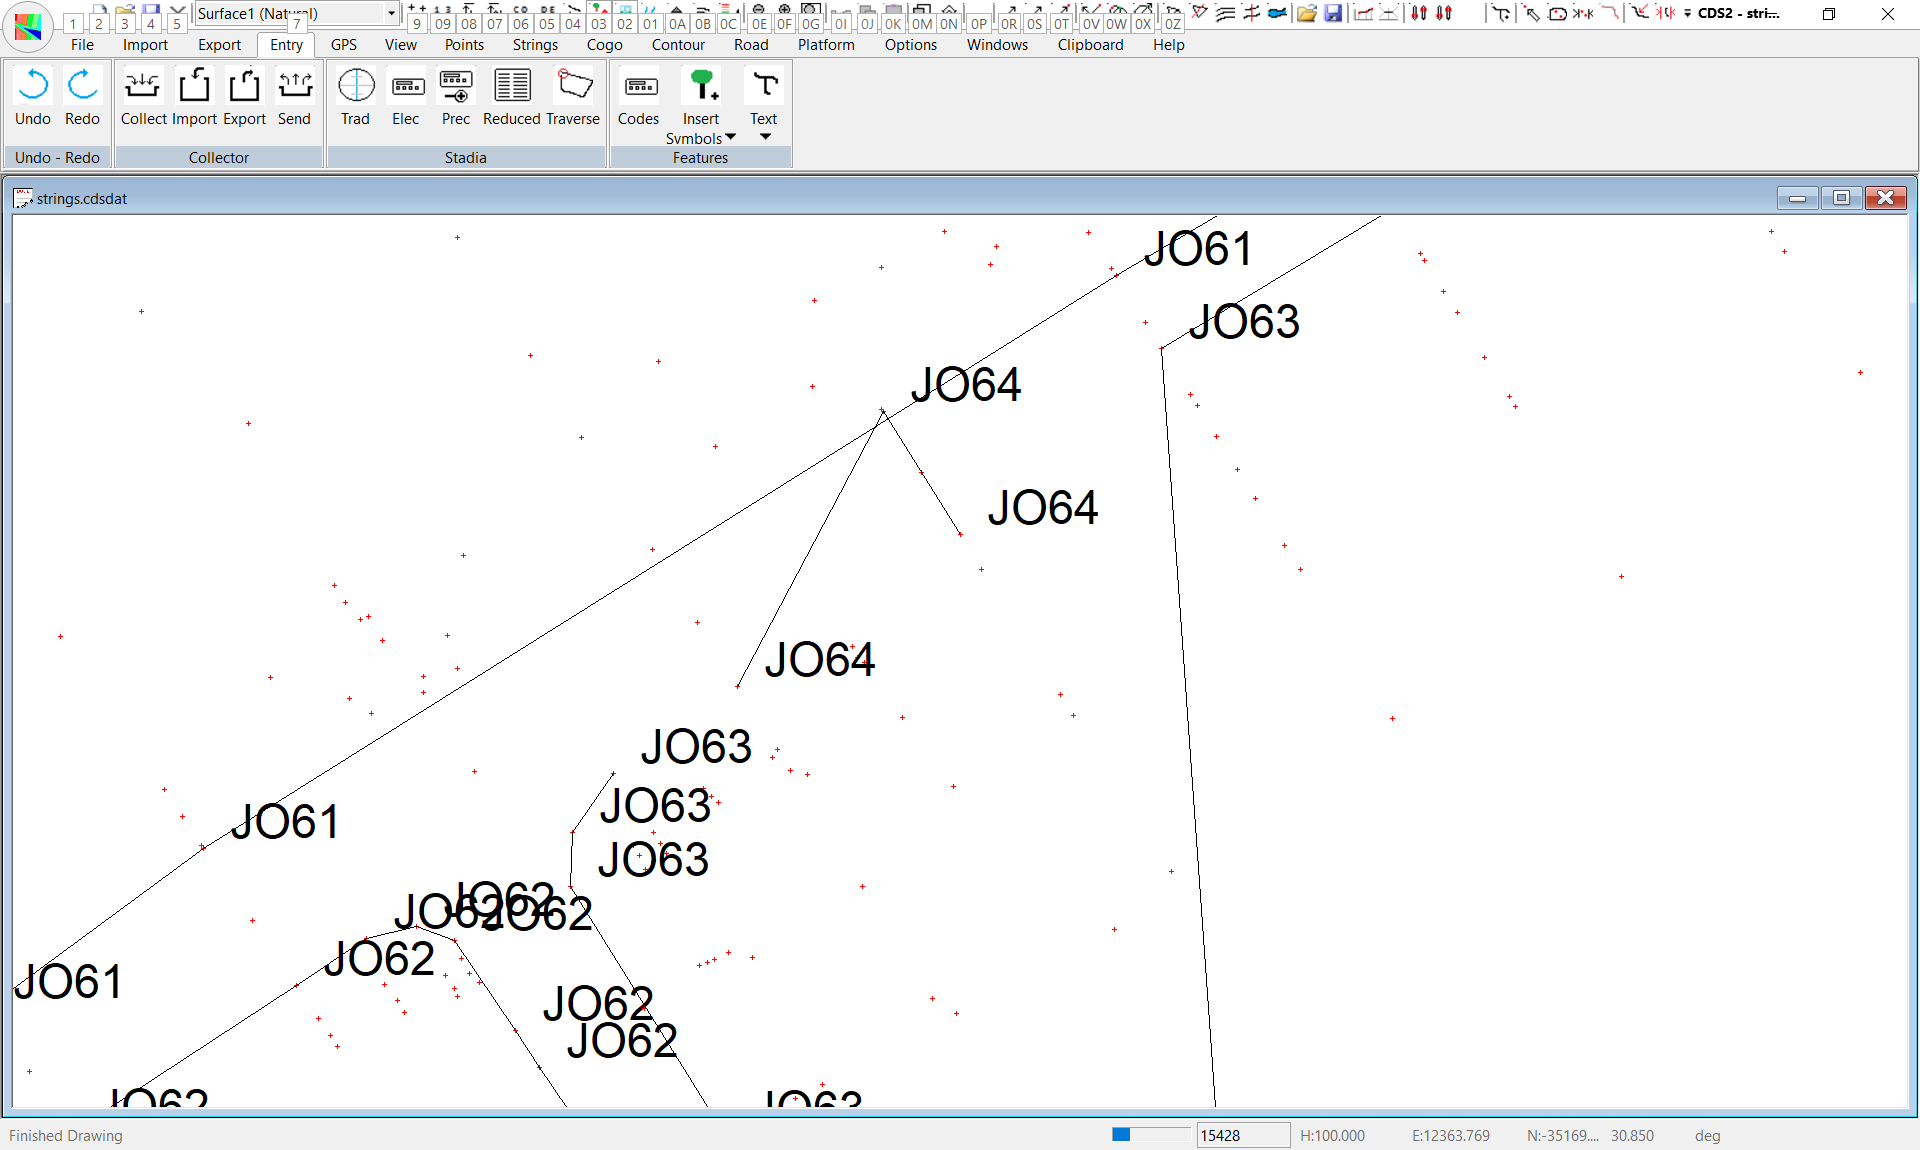Click the blue floppy save icon
This screenshot has width=1920, height=1150.
point(1333,13)
